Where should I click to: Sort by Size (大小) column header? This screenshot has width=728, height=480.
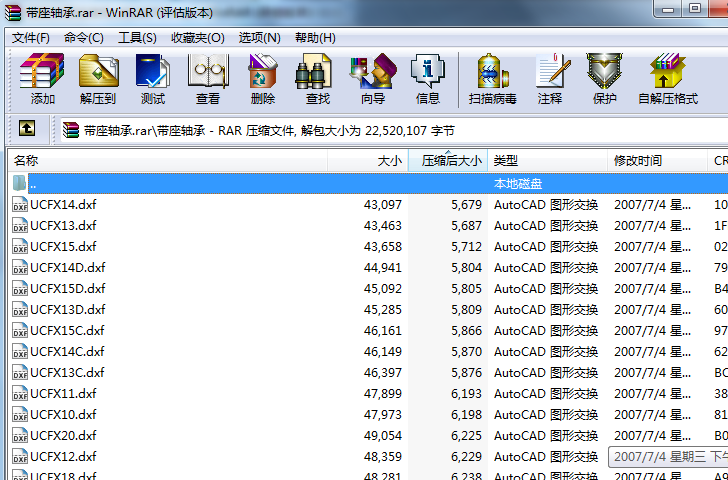tap(368, 161)
